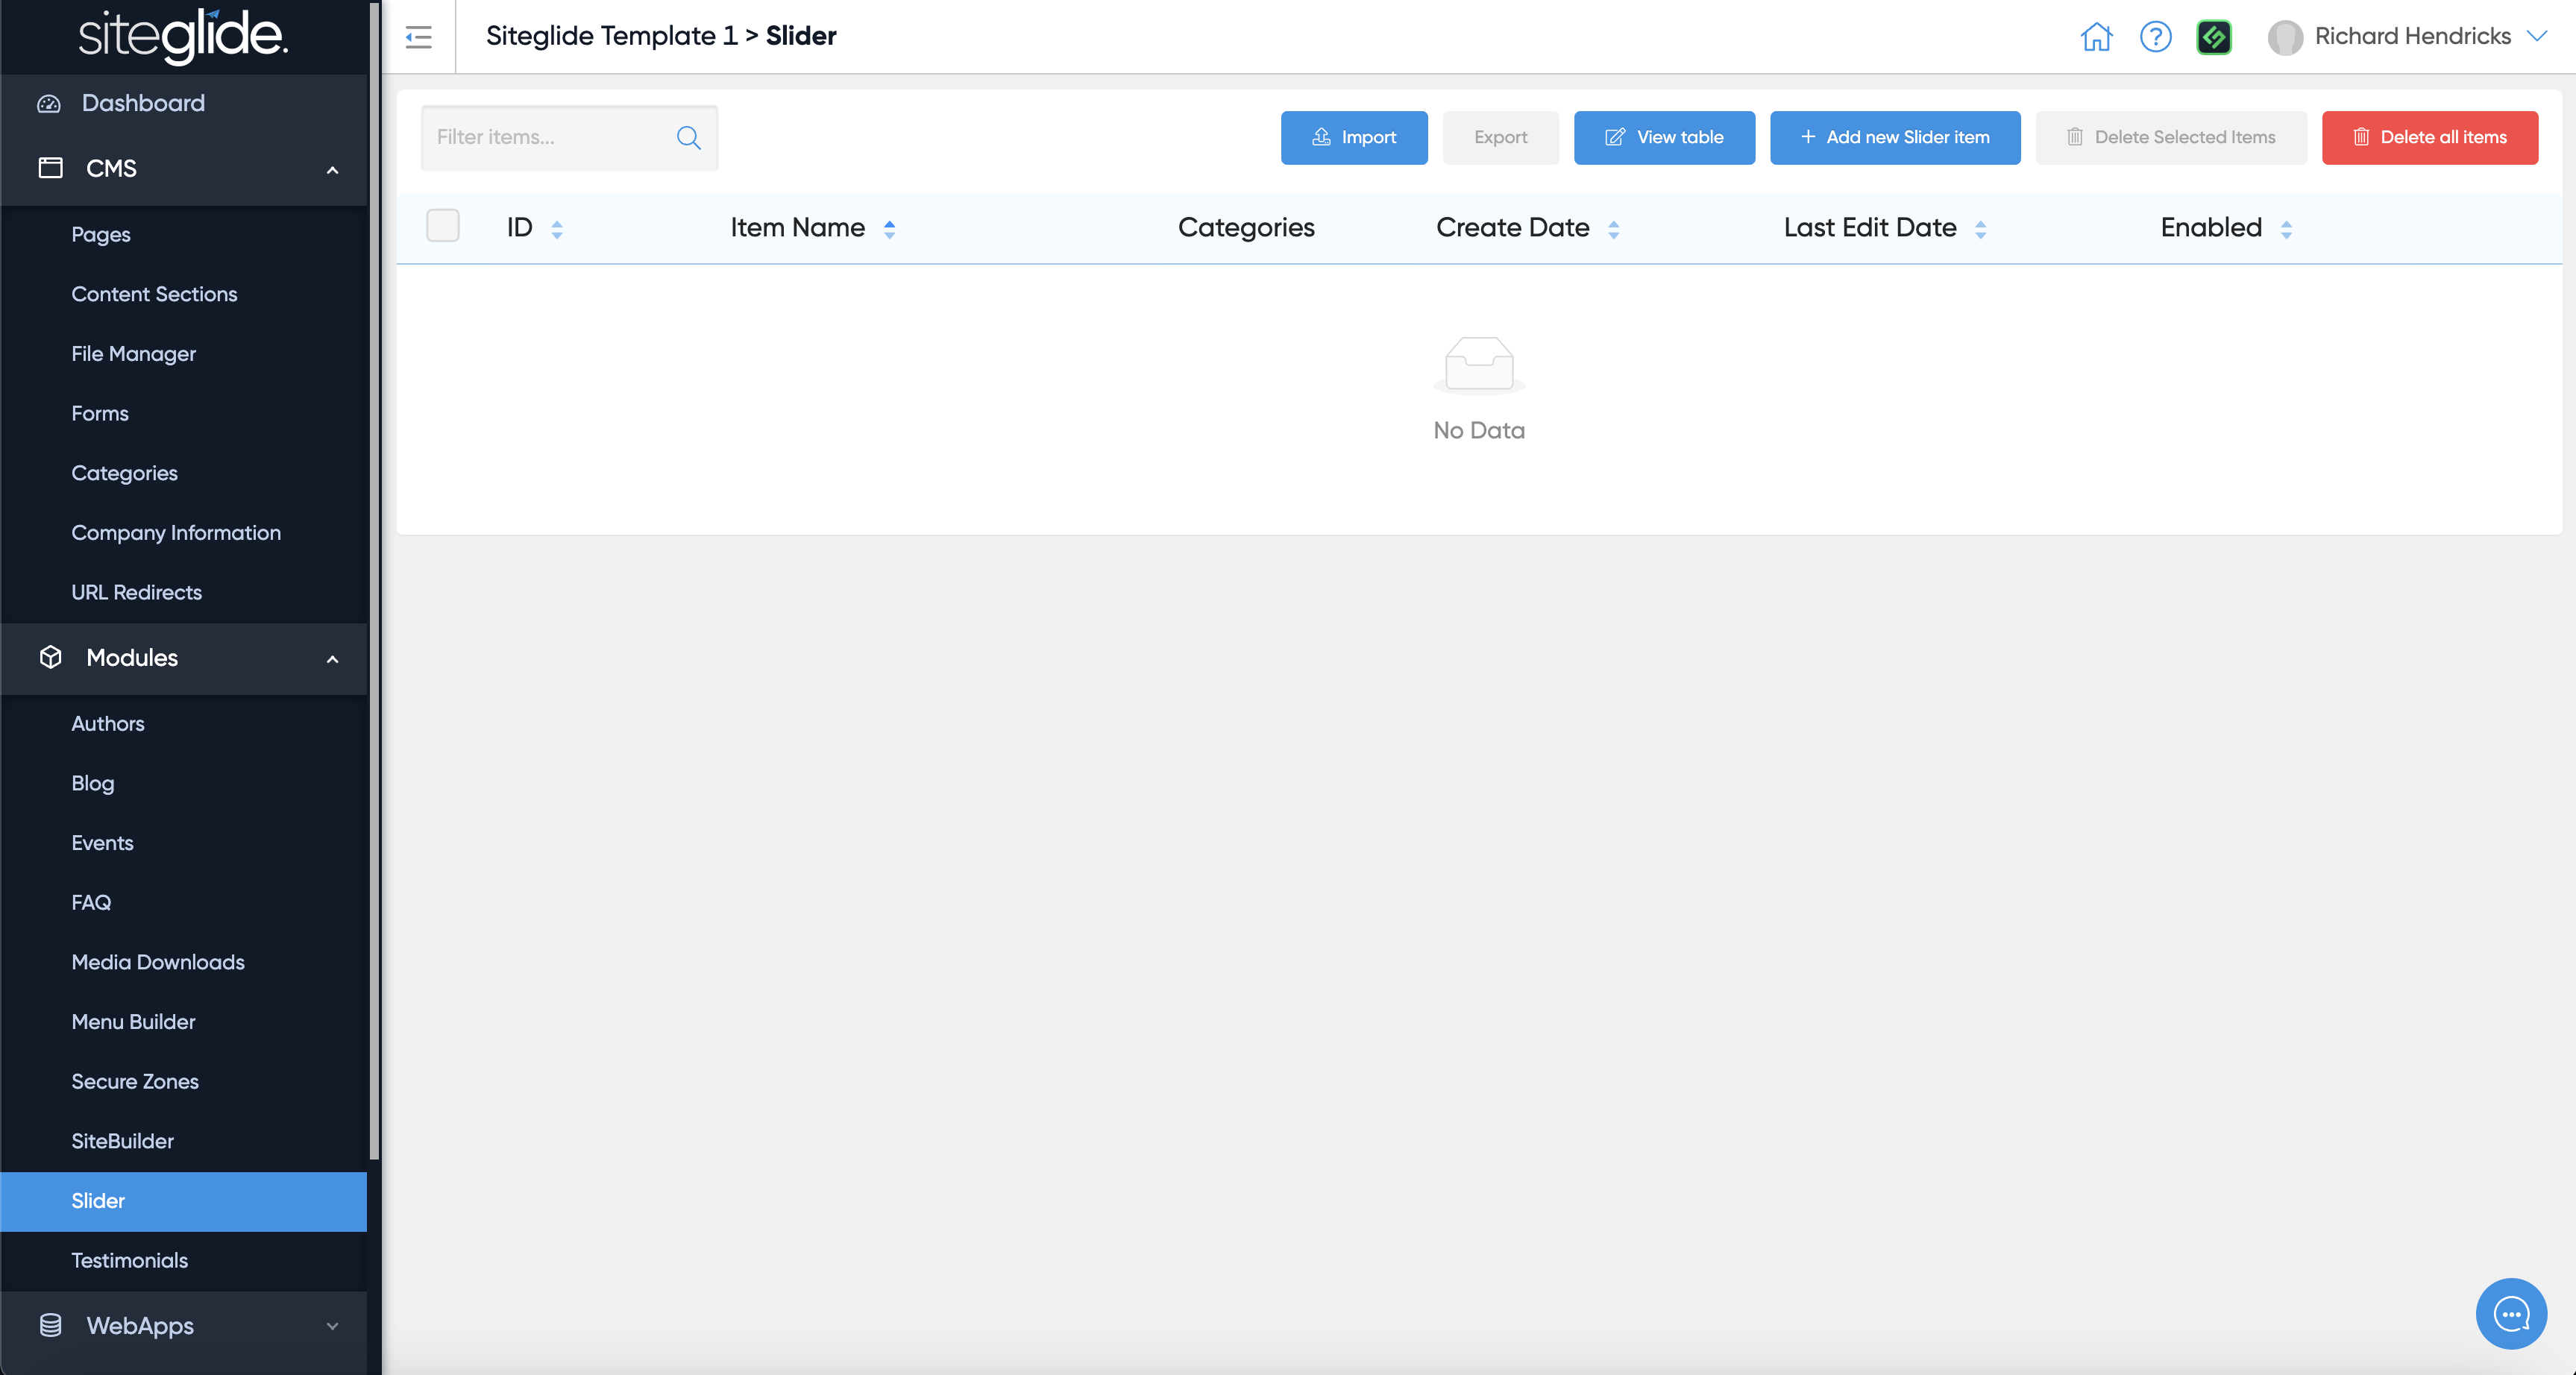This screenshot has width=2576, height=1375.
Task: Click the search magnifier icon
Action: click(688, 137)
